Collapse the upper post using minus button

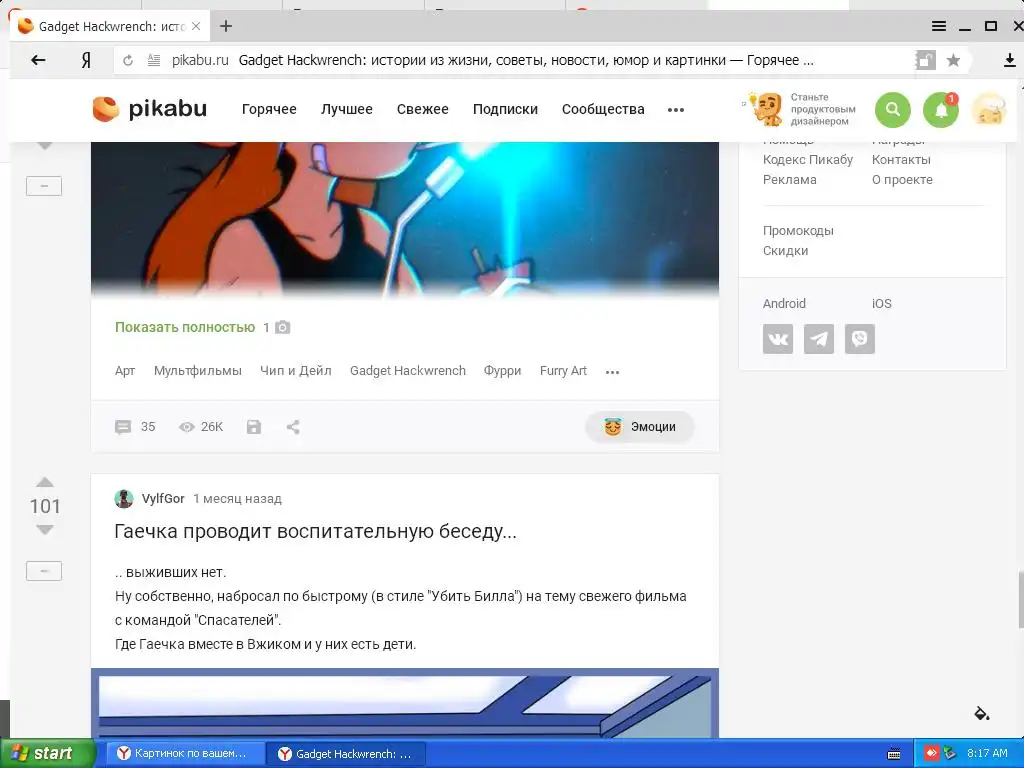pos(44,186)
